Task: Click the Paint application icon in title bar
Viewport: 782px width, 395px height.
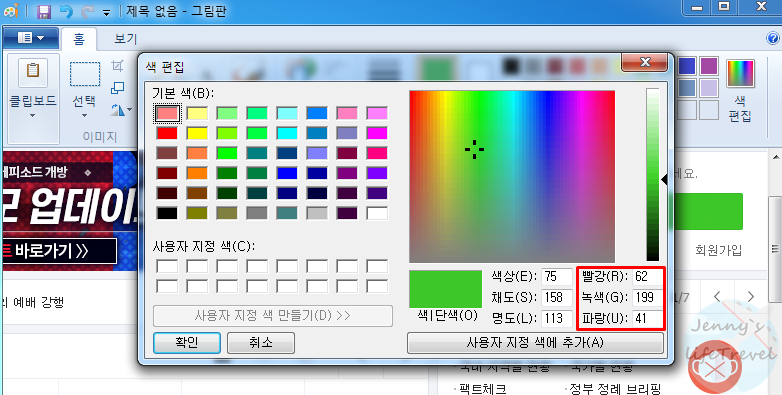Action: point(11,11)
